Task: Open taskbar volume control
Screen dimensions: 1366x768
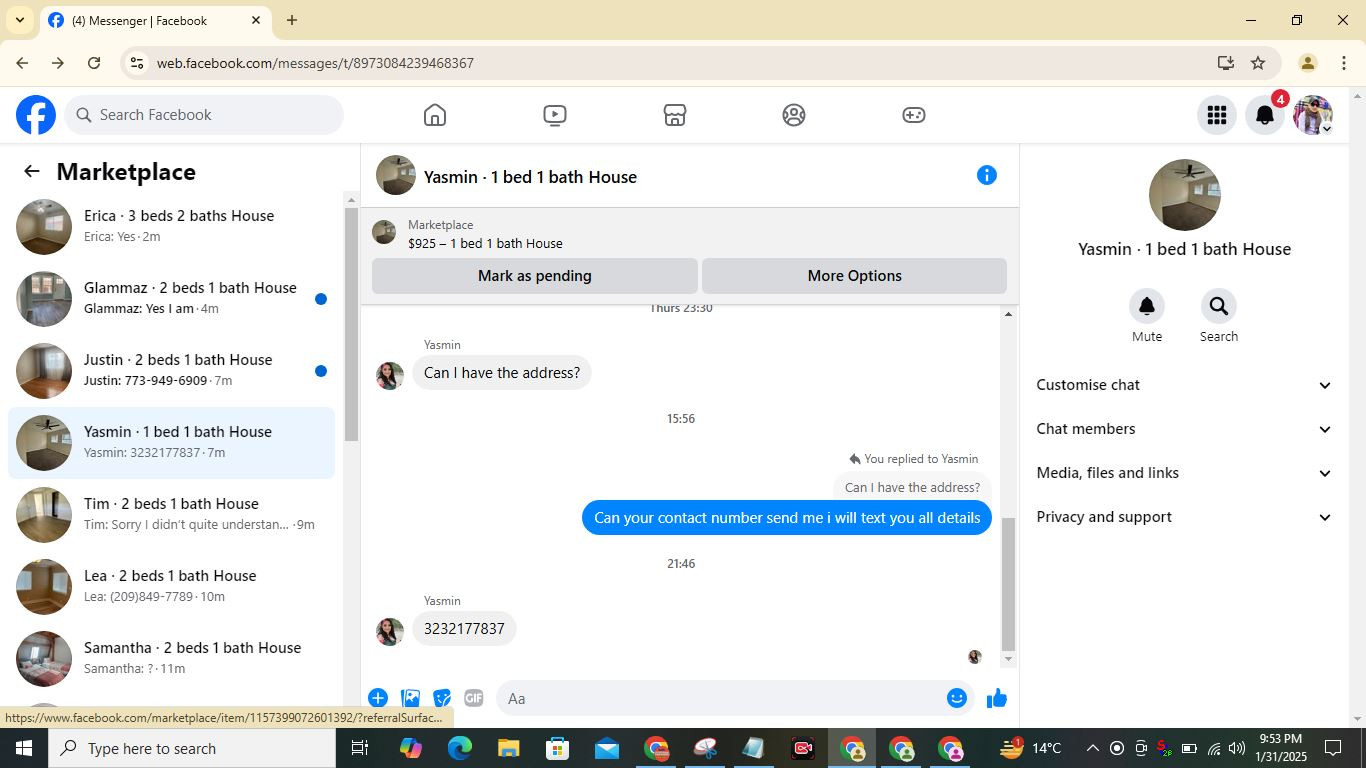Action: (x=1237, y=748)
